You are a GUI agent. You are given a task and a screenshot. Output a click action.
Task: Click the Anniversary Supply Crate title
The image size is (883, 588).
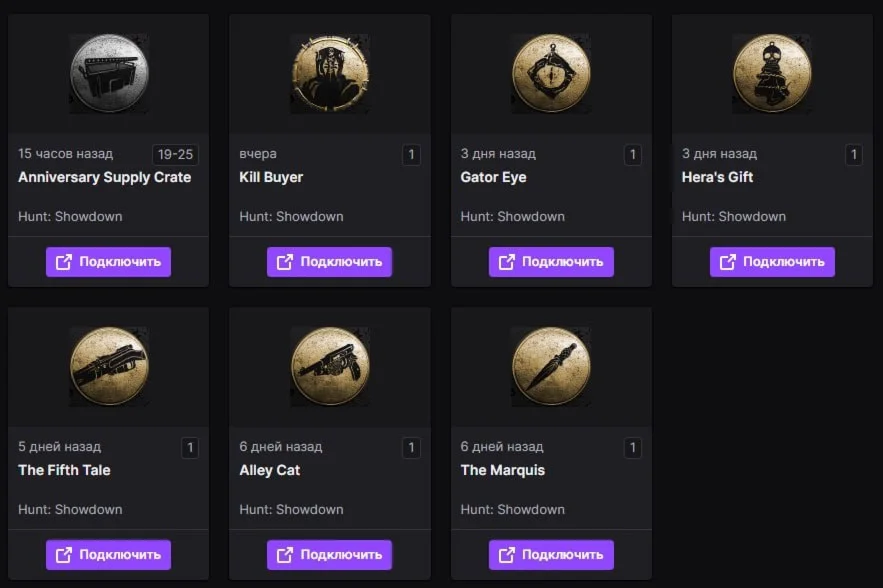104,177
